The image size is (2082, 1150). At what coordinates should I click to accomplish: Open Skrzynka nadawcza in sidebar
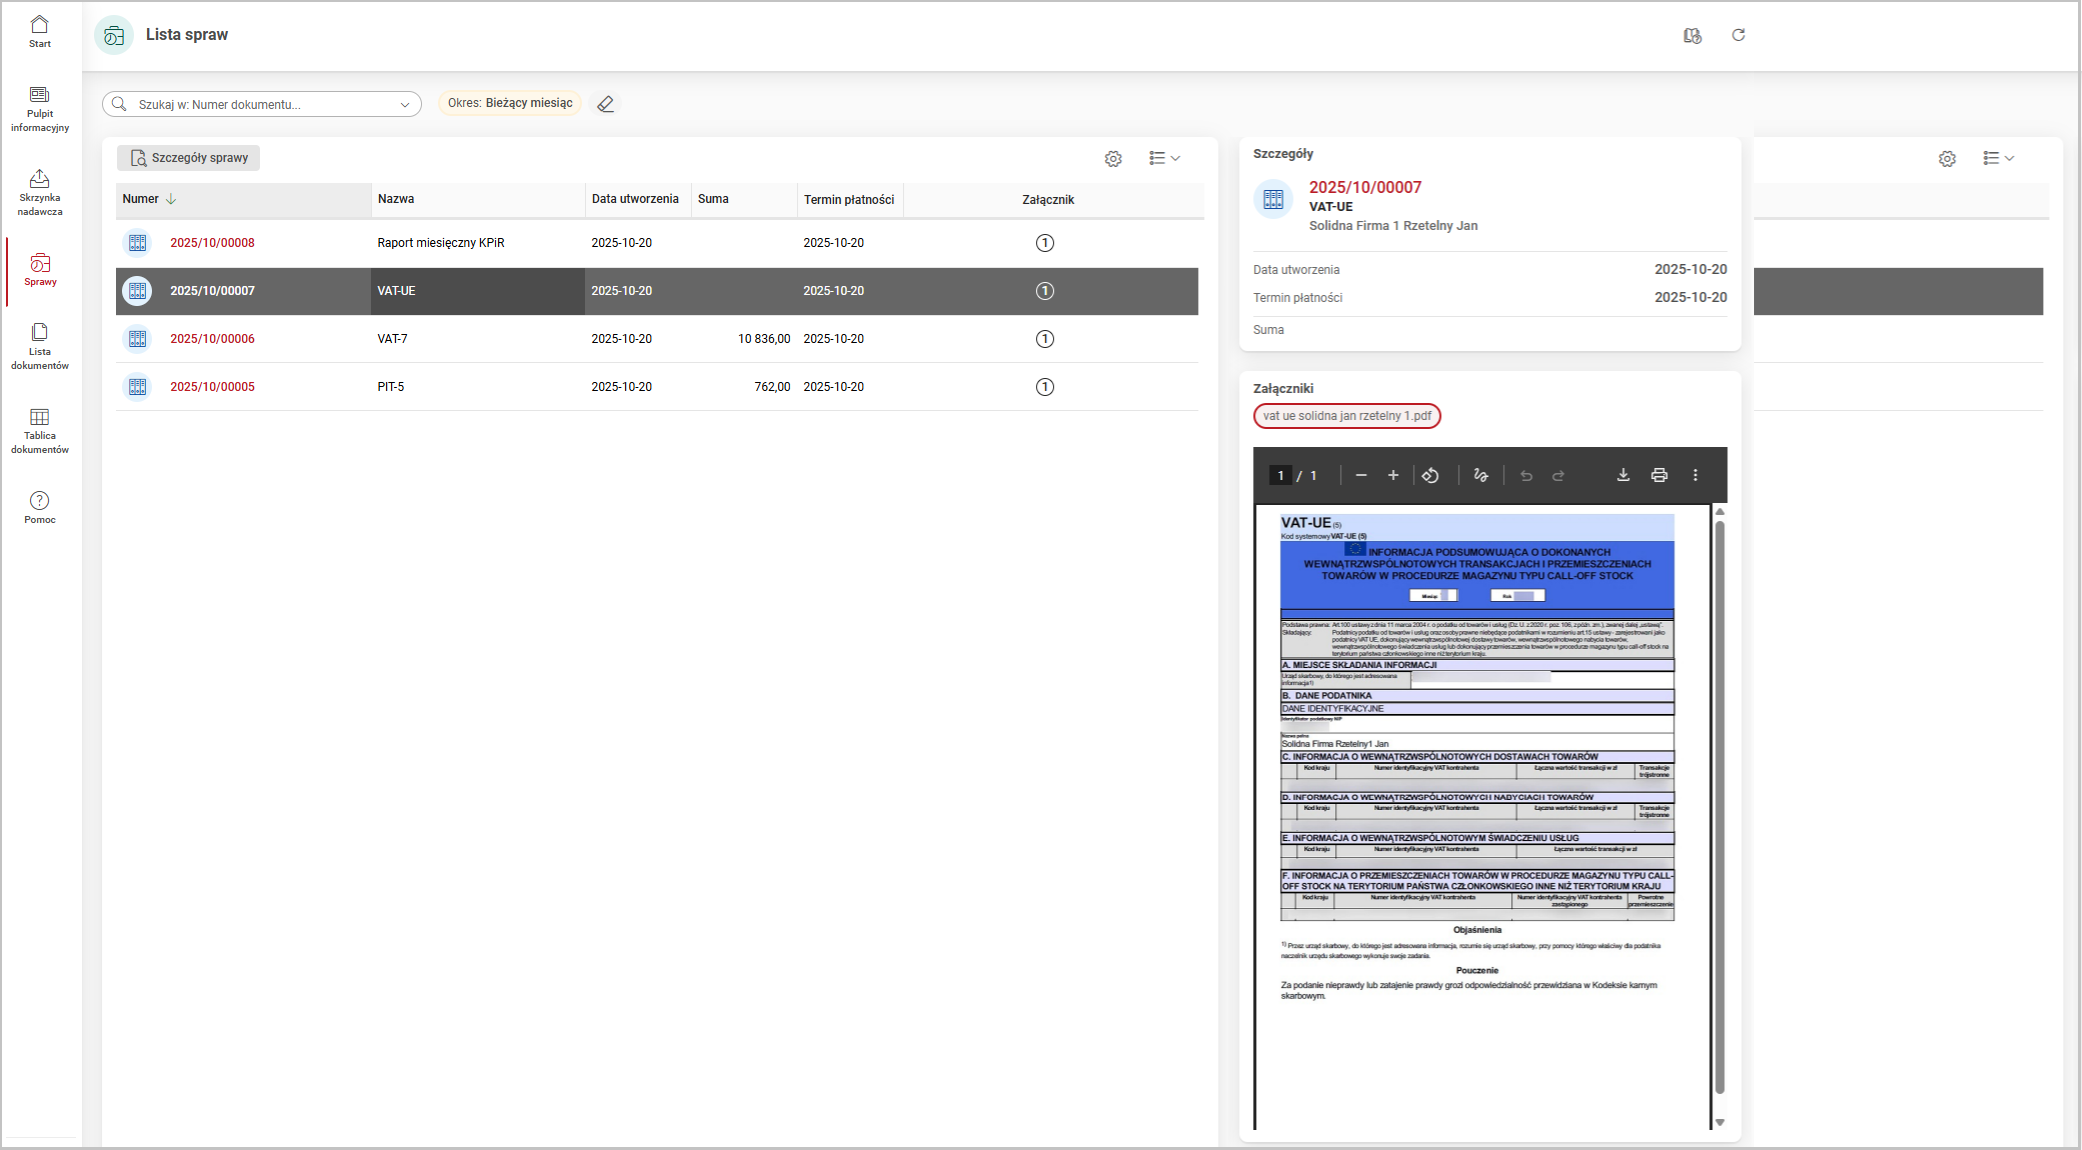tap(40, 192)
